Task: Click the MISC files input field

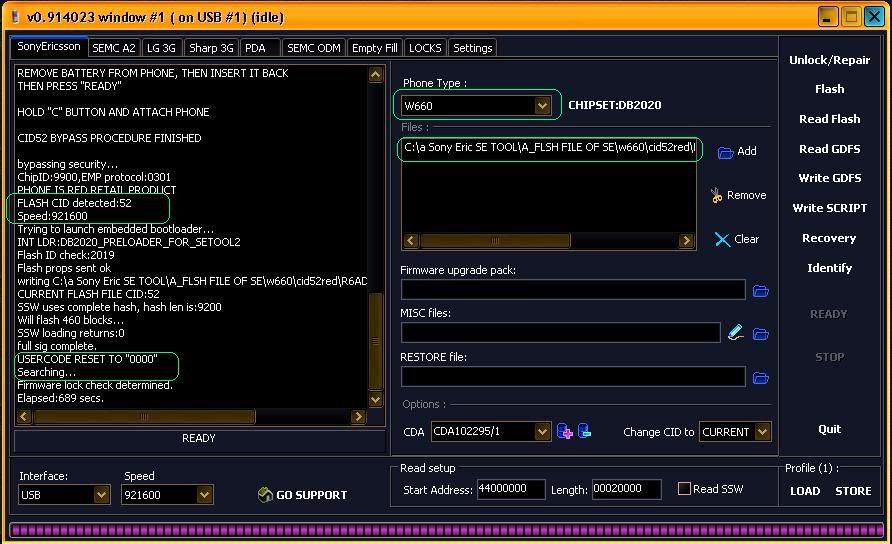Action: tap(561, 332)
